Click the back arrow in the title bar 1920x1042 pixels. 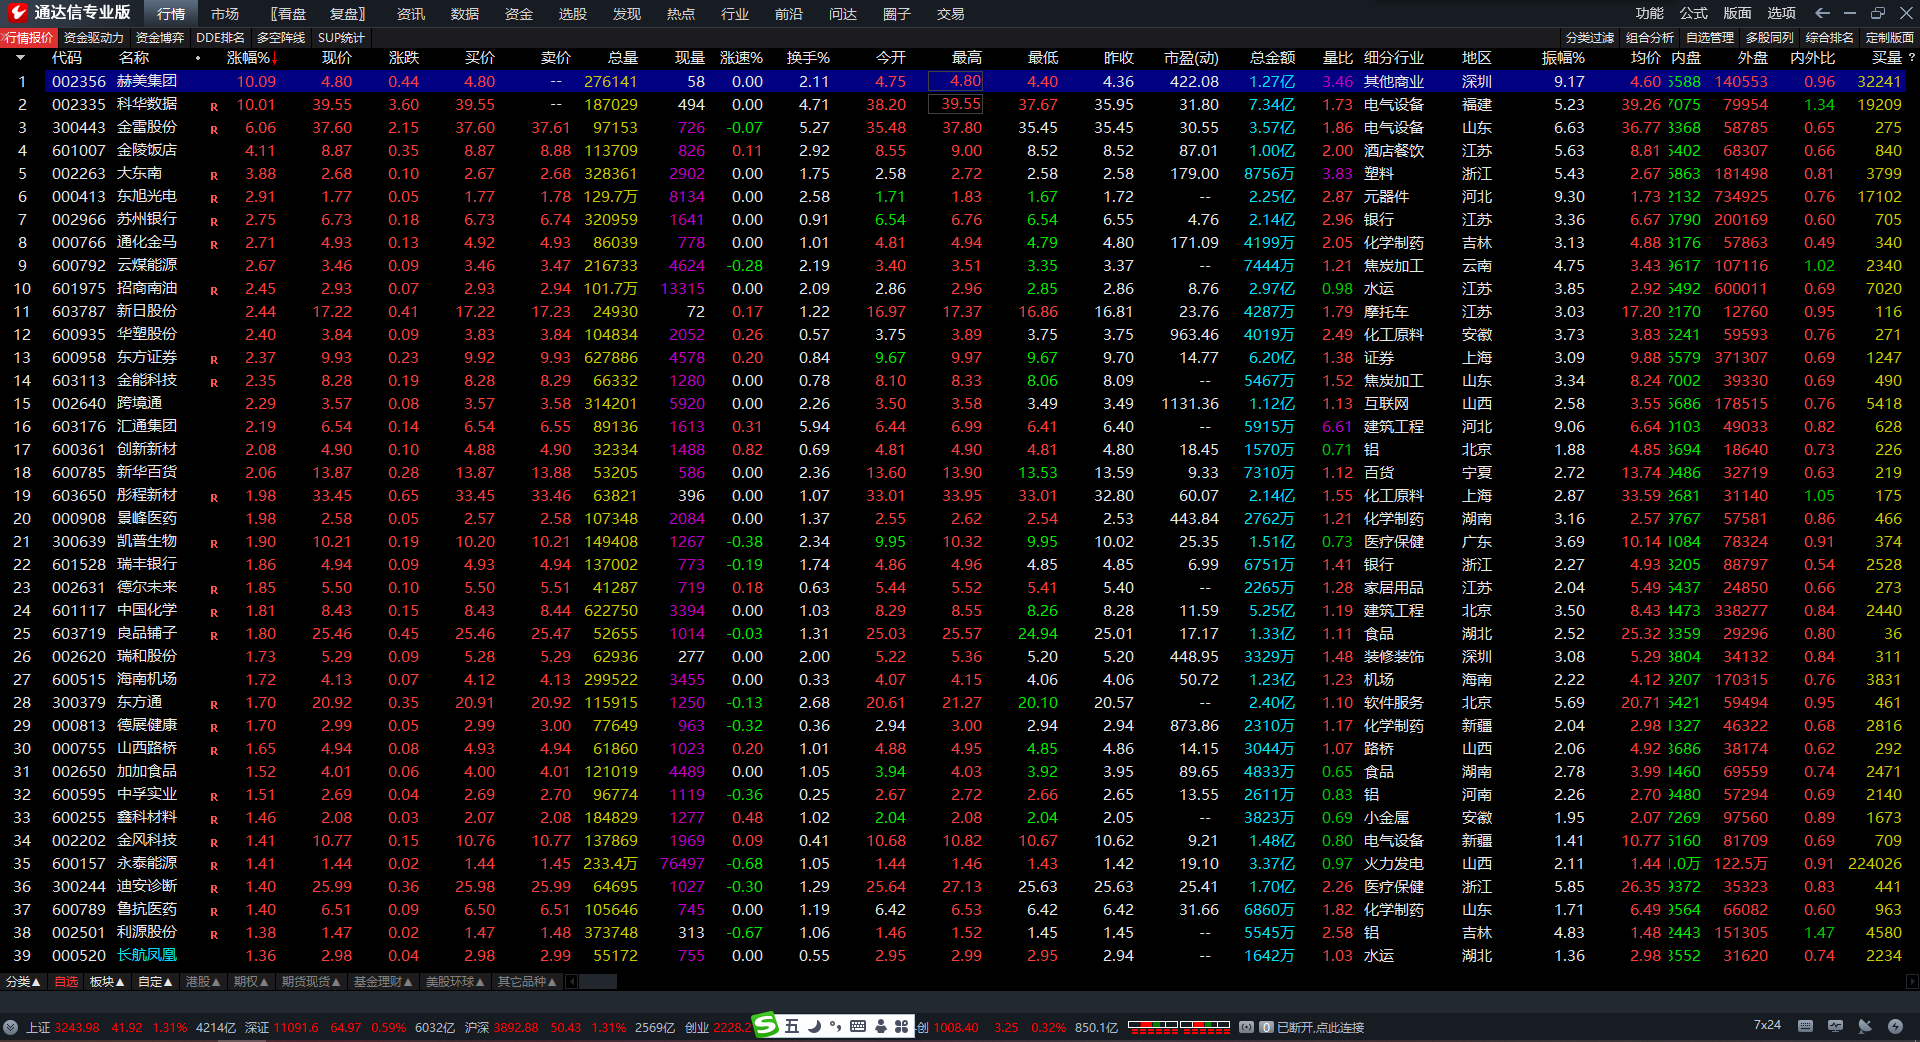tap(1822, 13)
